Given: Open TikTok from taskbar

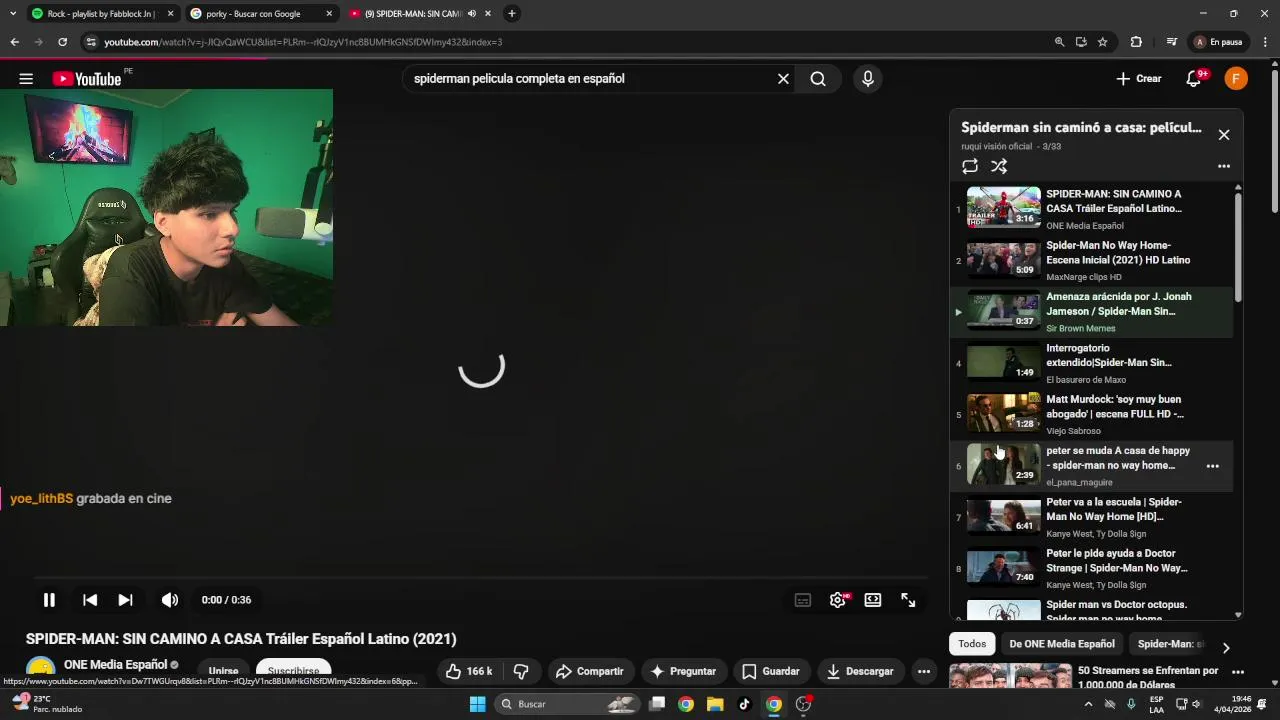Looking at the screenshot, I should point(744,704).
